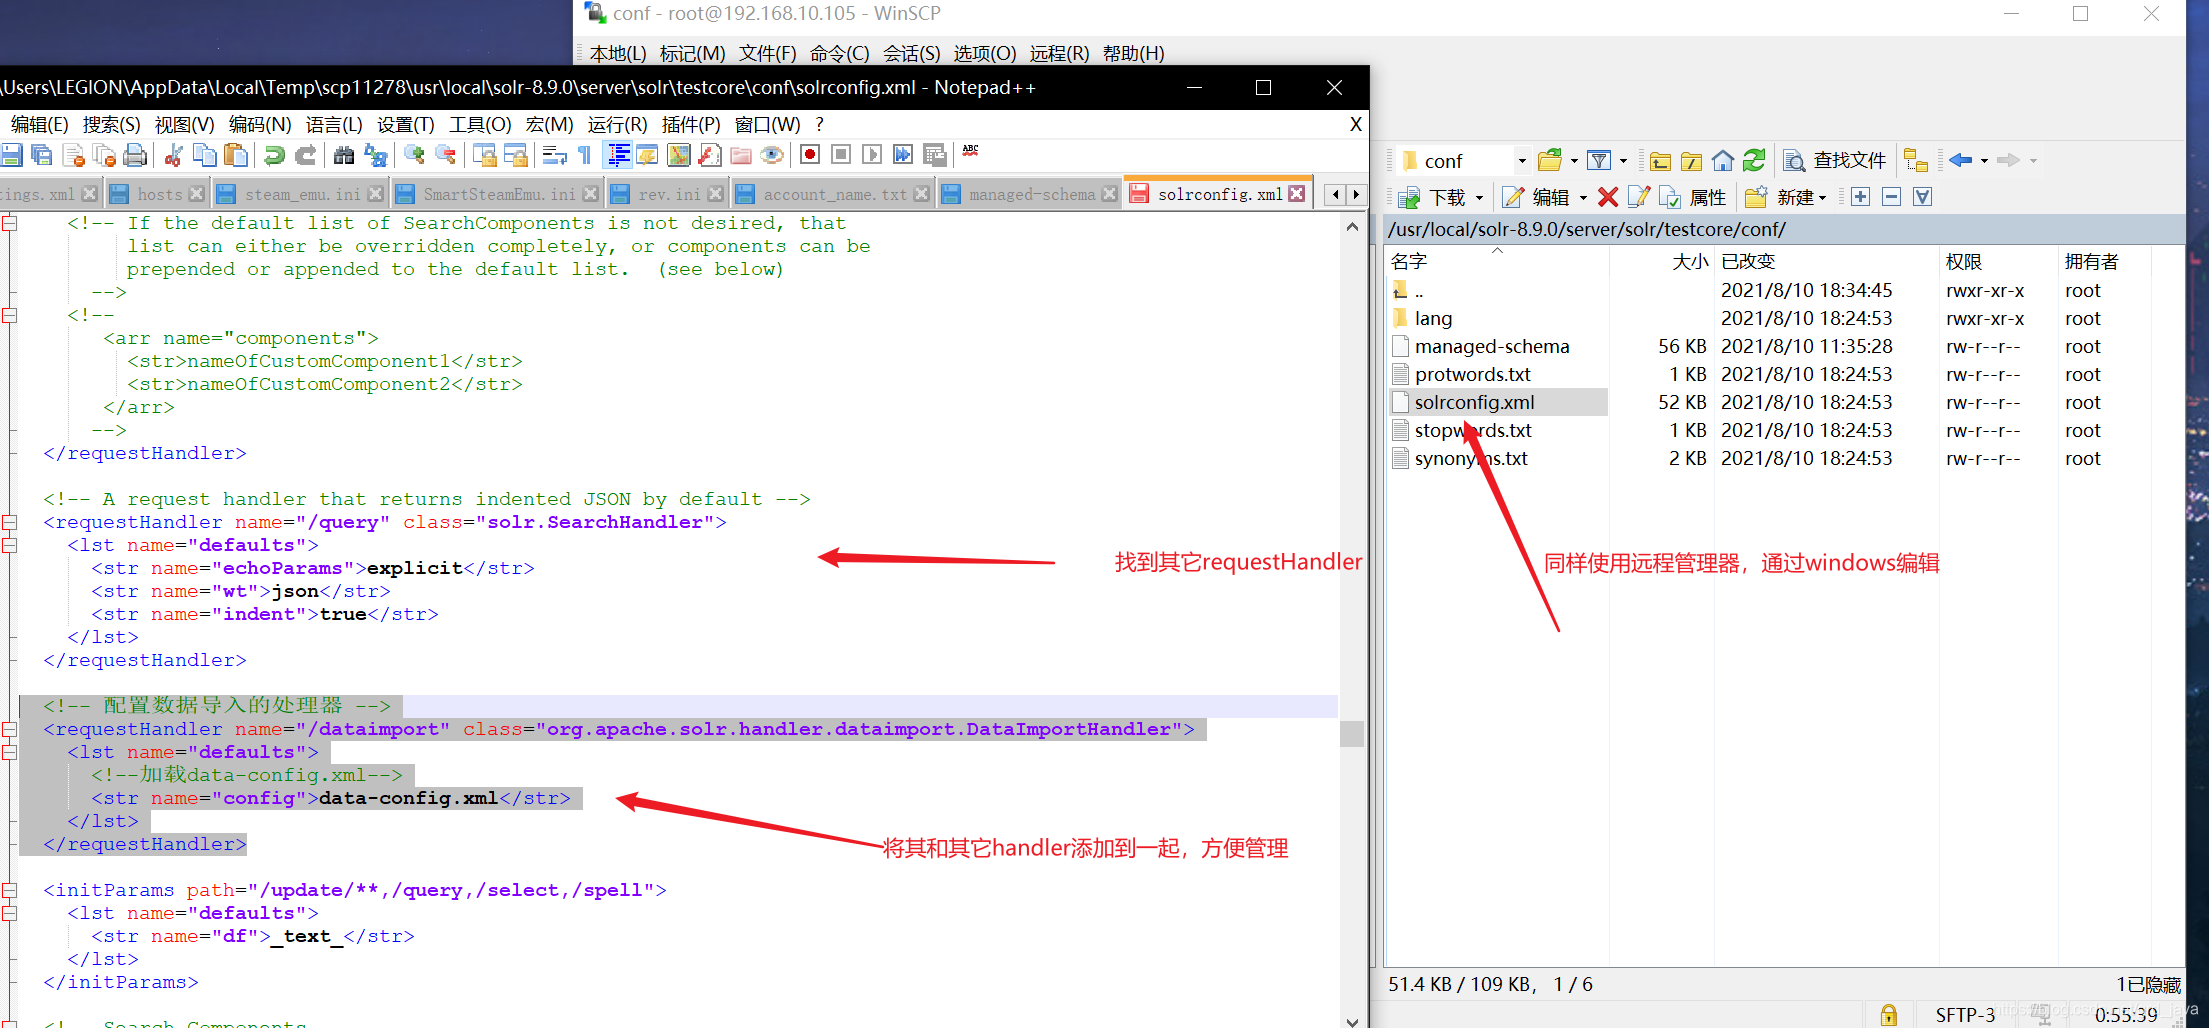This screenshot has width=2209, height=1028.
Task: Zoom out on the editor text
Action: tap(446, 155)
